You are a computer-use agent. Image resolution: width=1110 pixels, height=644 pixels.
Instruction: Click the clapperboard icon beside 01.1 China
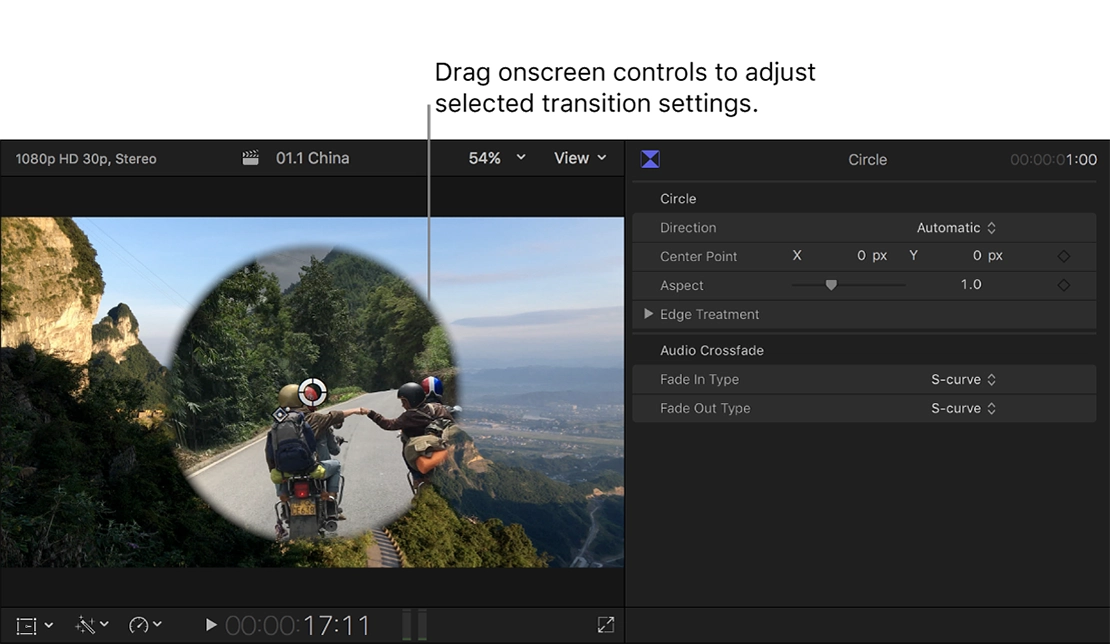pyautogui.click(x=251, y=158)
